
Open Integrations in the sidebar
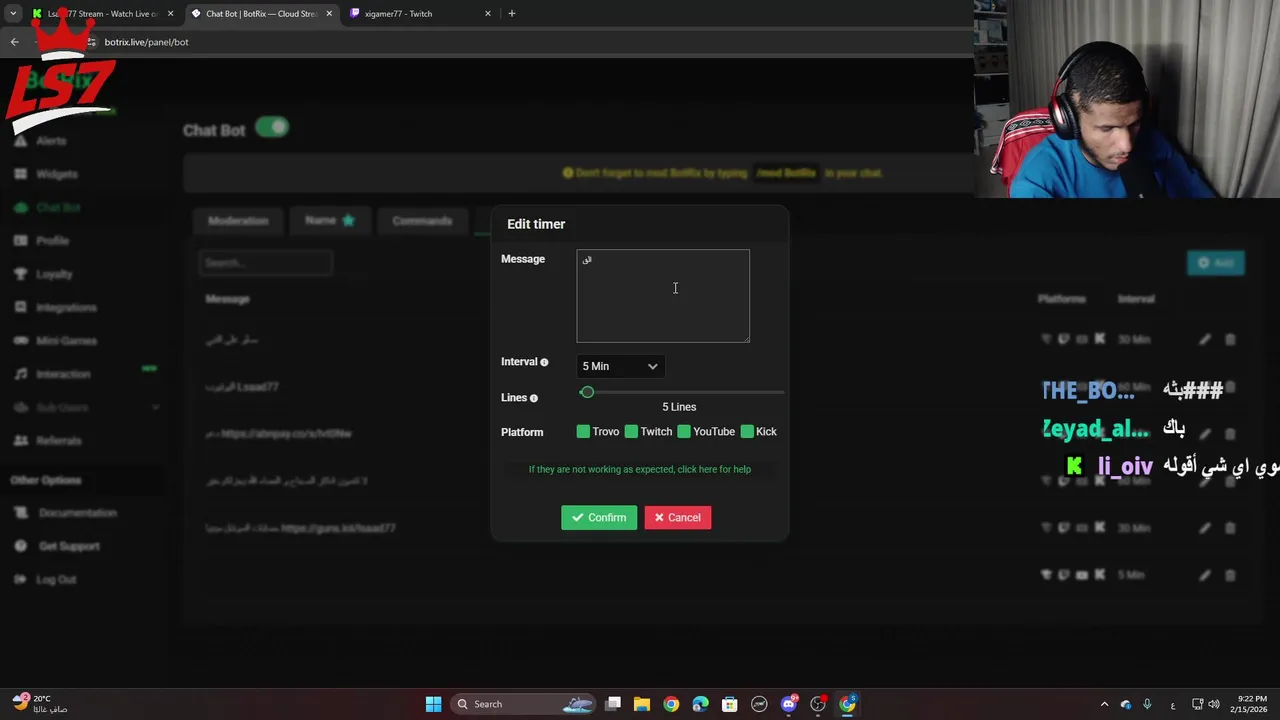point(67,308)
